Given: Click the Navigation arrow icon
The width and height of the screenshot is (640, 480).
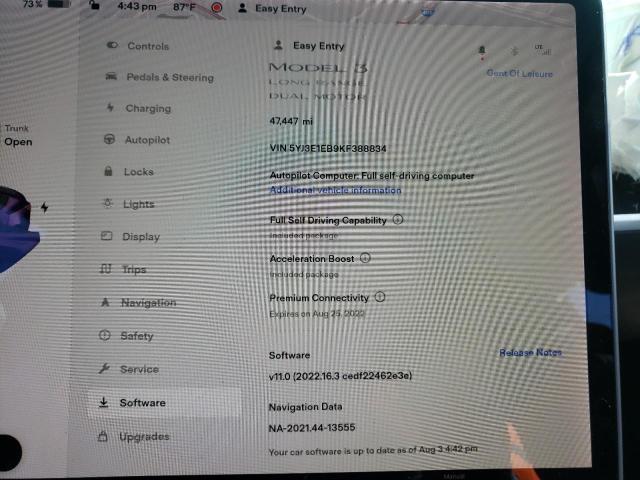Looking at the screenshot, I should click(105, 302).
